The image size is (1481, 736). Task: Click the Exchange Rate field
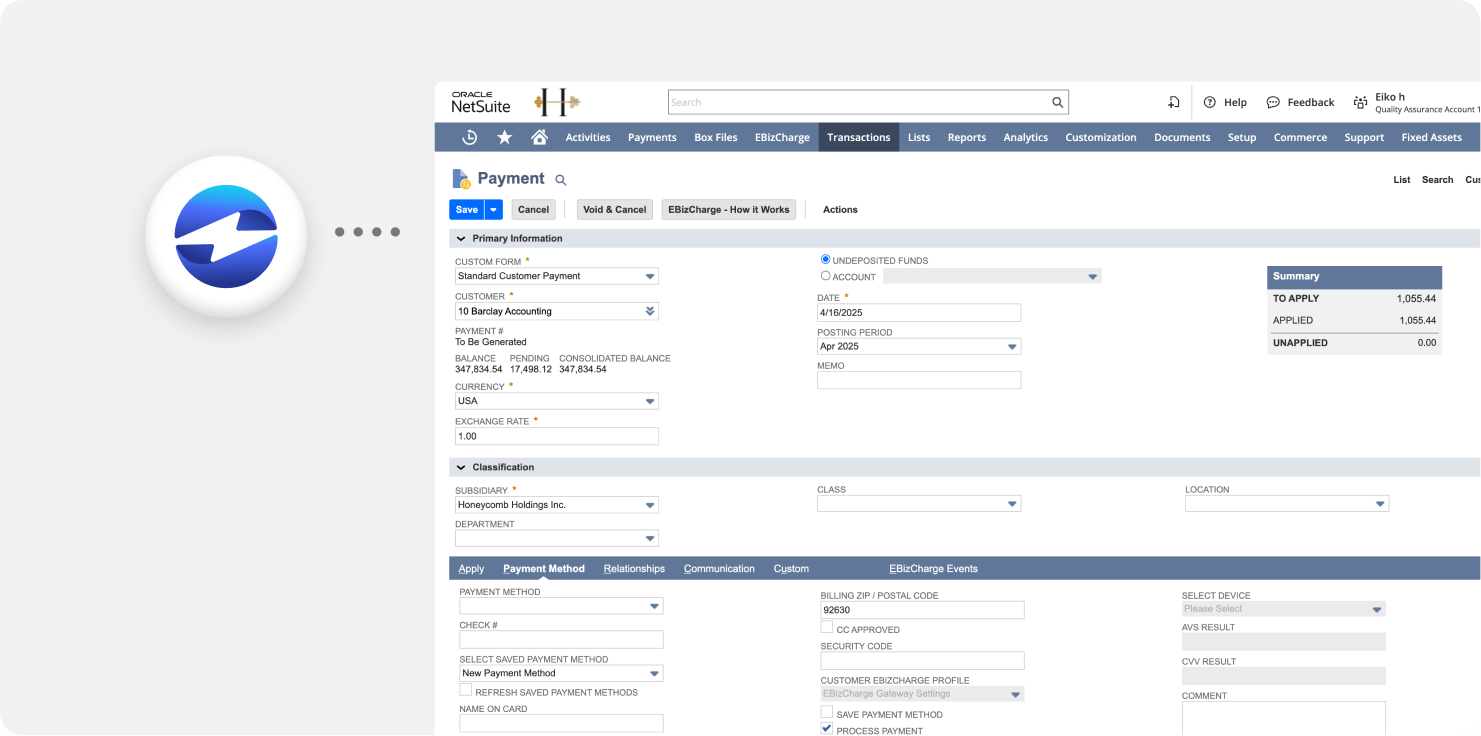557,436
